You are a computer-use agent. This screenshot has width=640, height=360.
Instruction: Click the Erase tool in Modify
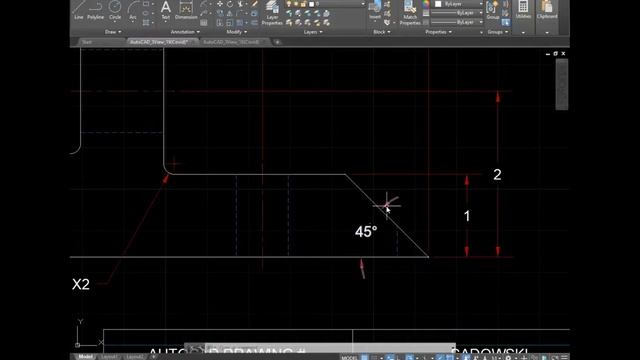254,4
